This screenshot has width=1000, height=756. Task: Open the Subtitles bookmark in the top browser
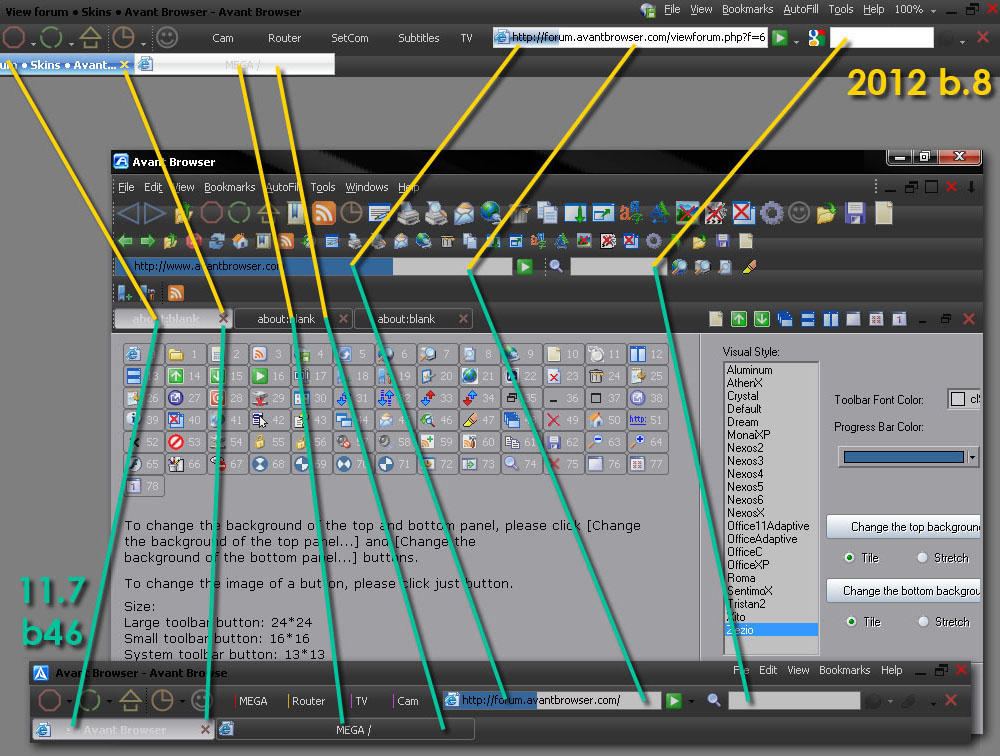(x=418, y=38)
